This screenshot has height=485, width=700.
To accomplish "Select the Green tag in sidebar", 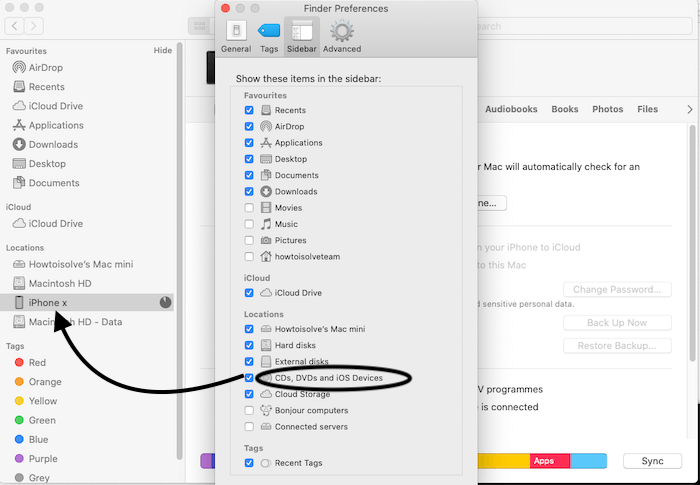I will click(35, 420).
